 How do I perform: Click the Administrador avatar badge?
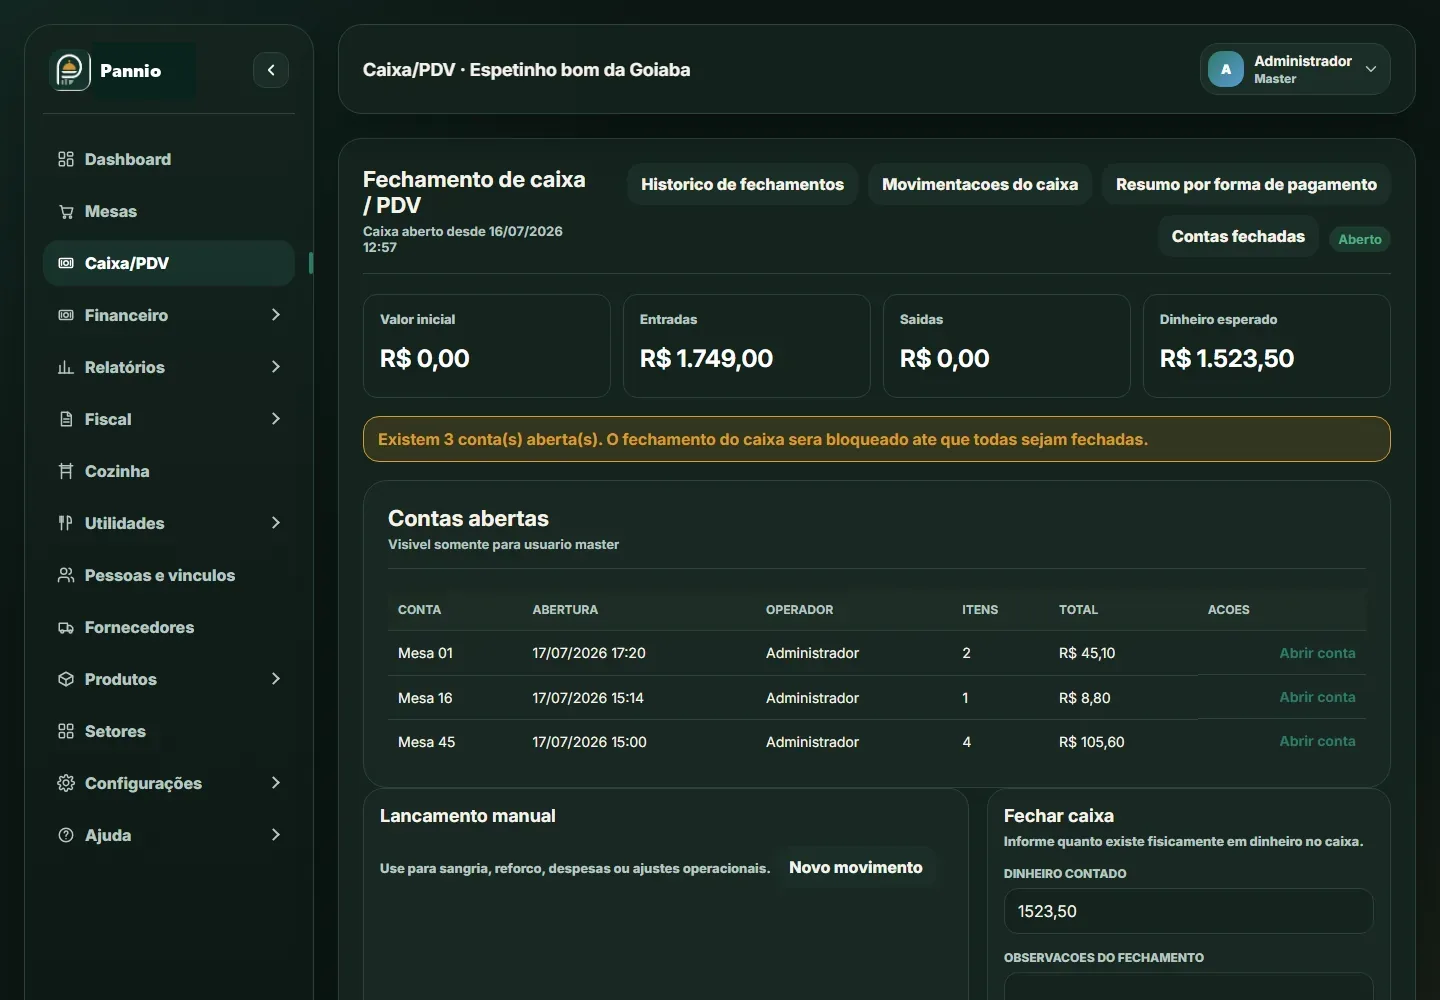click(1226, 69)
